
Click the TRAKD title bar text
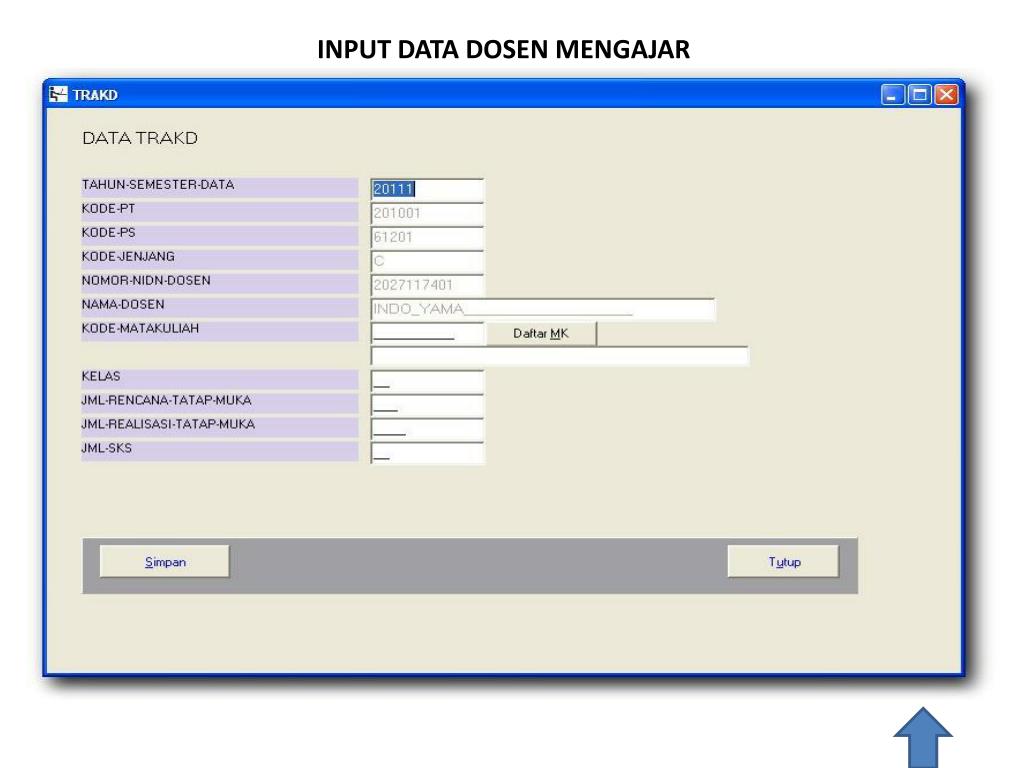point(95,95)
